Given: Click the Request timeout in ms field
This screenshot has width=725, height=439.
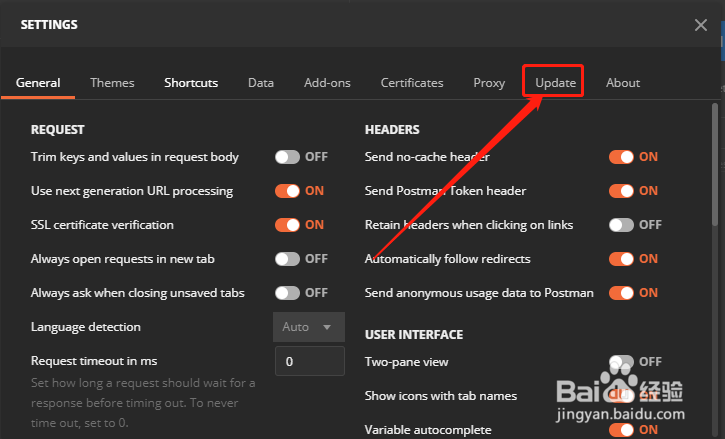Looking at the screenshot, I should (309, 361).
